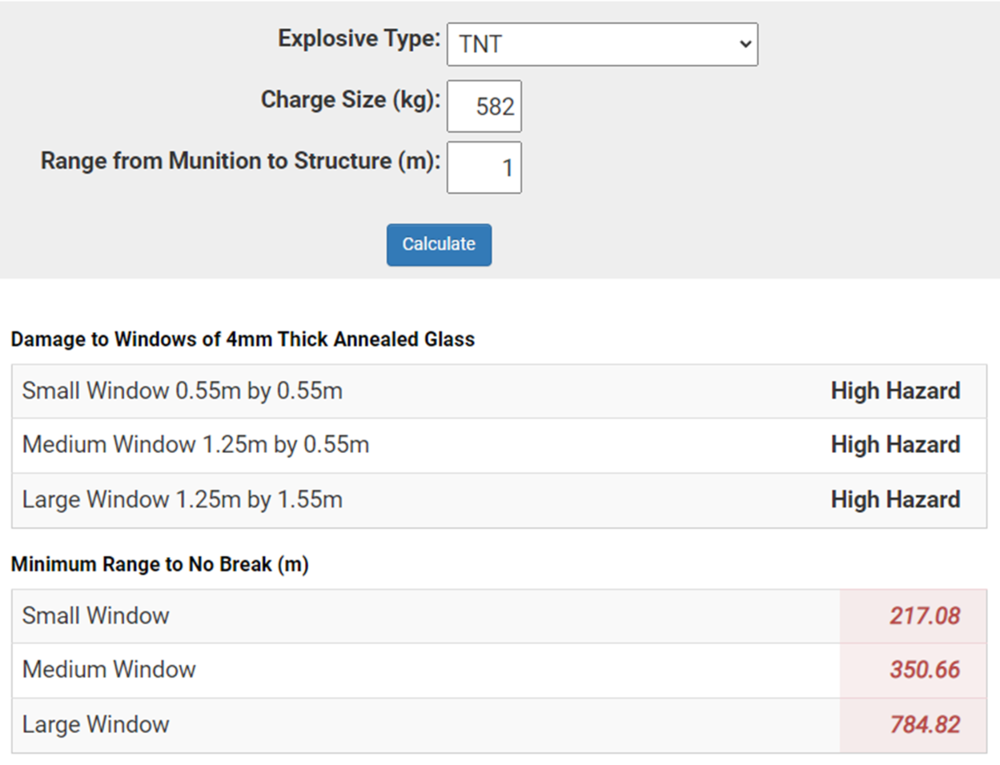Click the dropdown chevron next to TNT
The height and width of the screenshot is (765, 1000).
click(x=743, y=44)
